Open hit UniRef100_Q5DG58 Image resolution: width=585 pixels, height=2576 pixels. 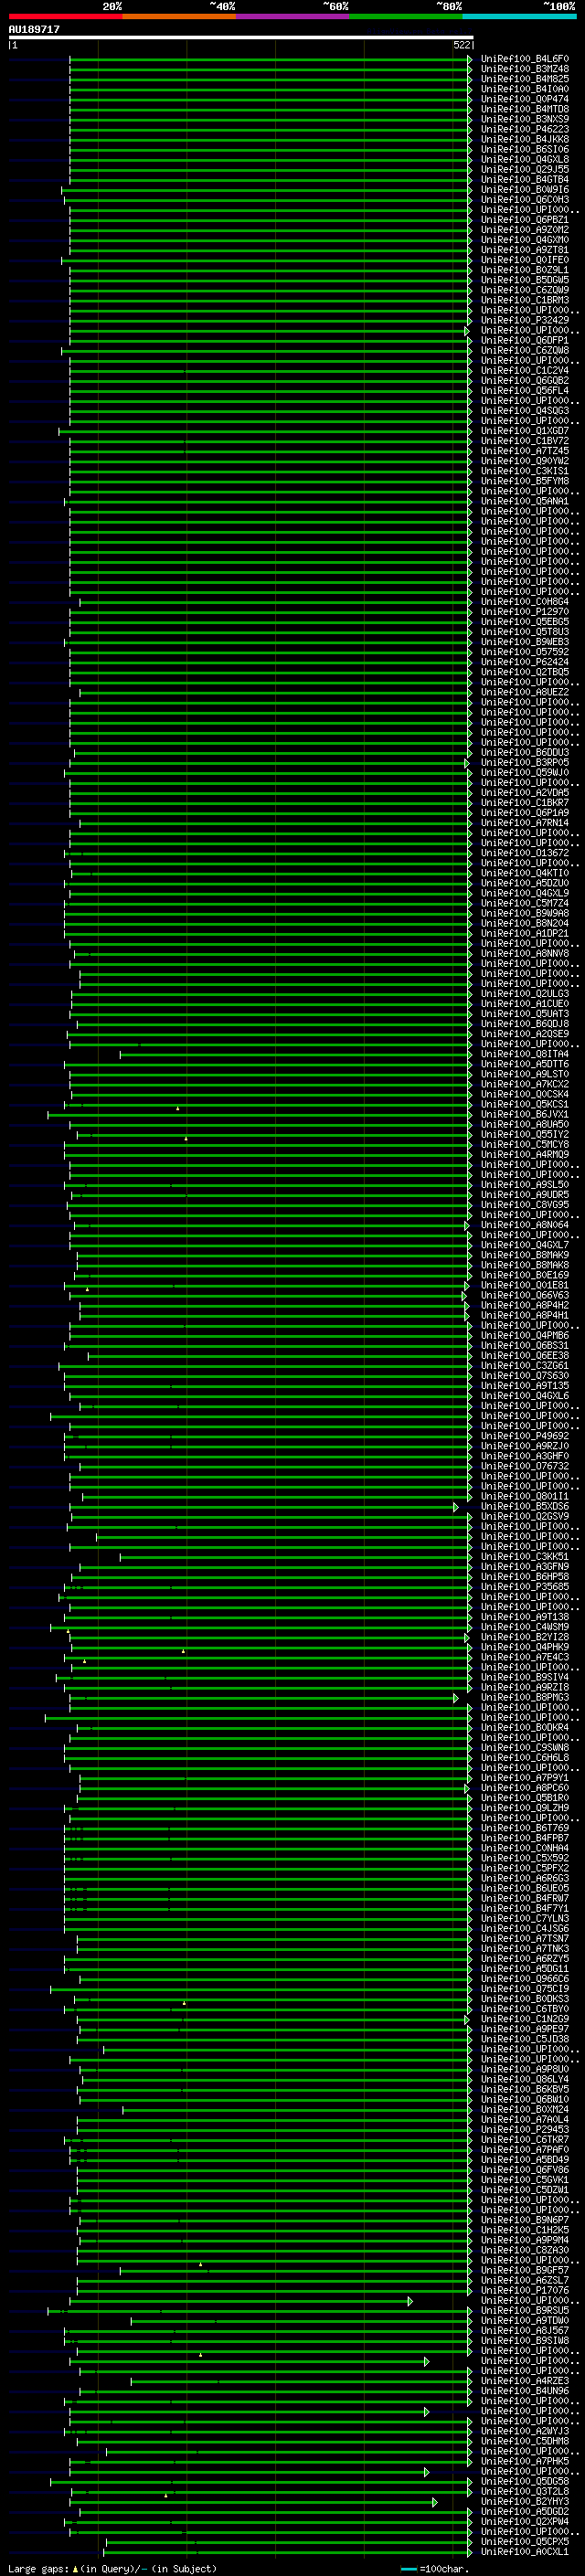click(525, 2481)
